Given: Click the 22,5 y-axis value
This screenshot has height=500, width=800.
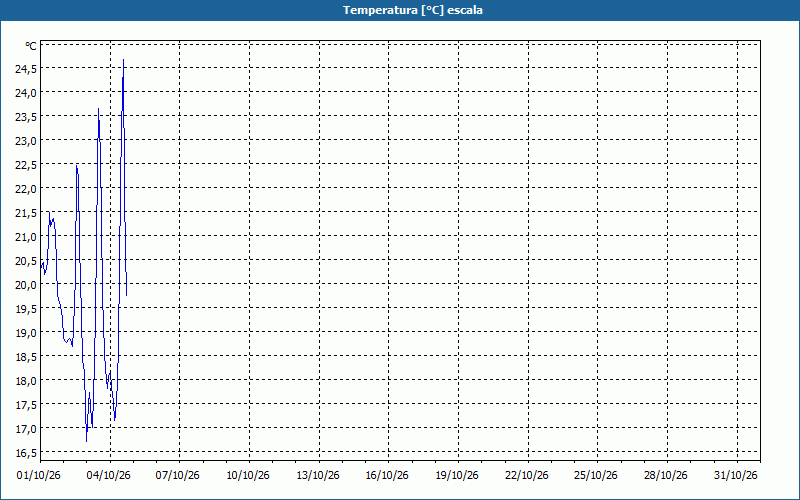Looking at the screenshot, I should pos(26,165).
